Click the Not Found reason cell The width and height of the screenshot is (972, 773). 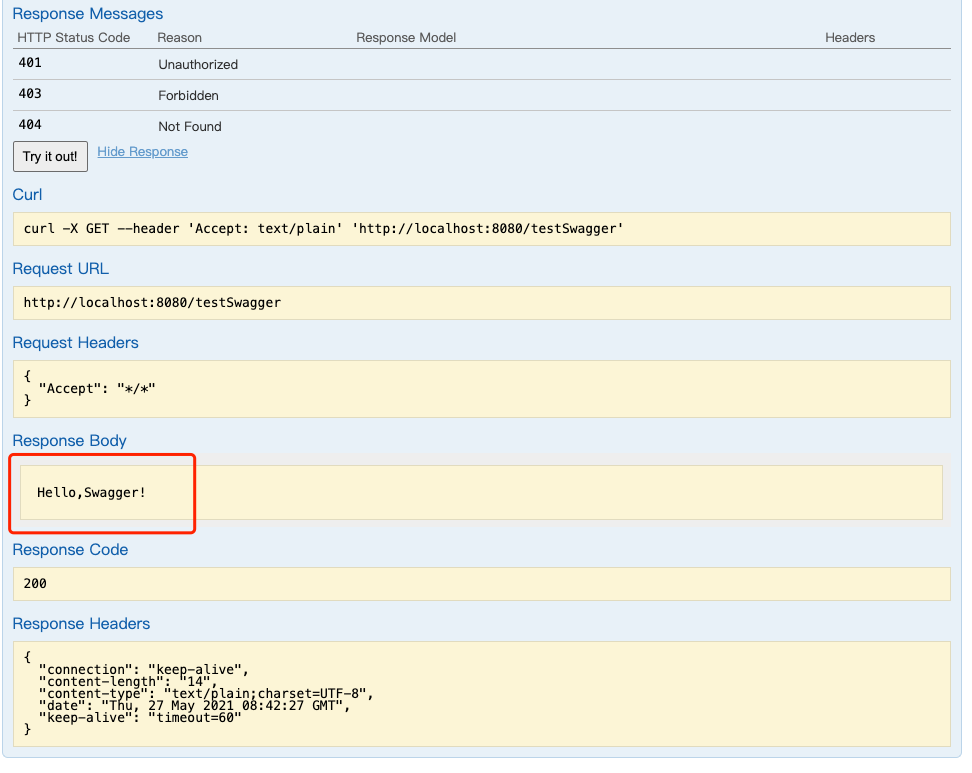pyautogui.click(x=190, y=126)
